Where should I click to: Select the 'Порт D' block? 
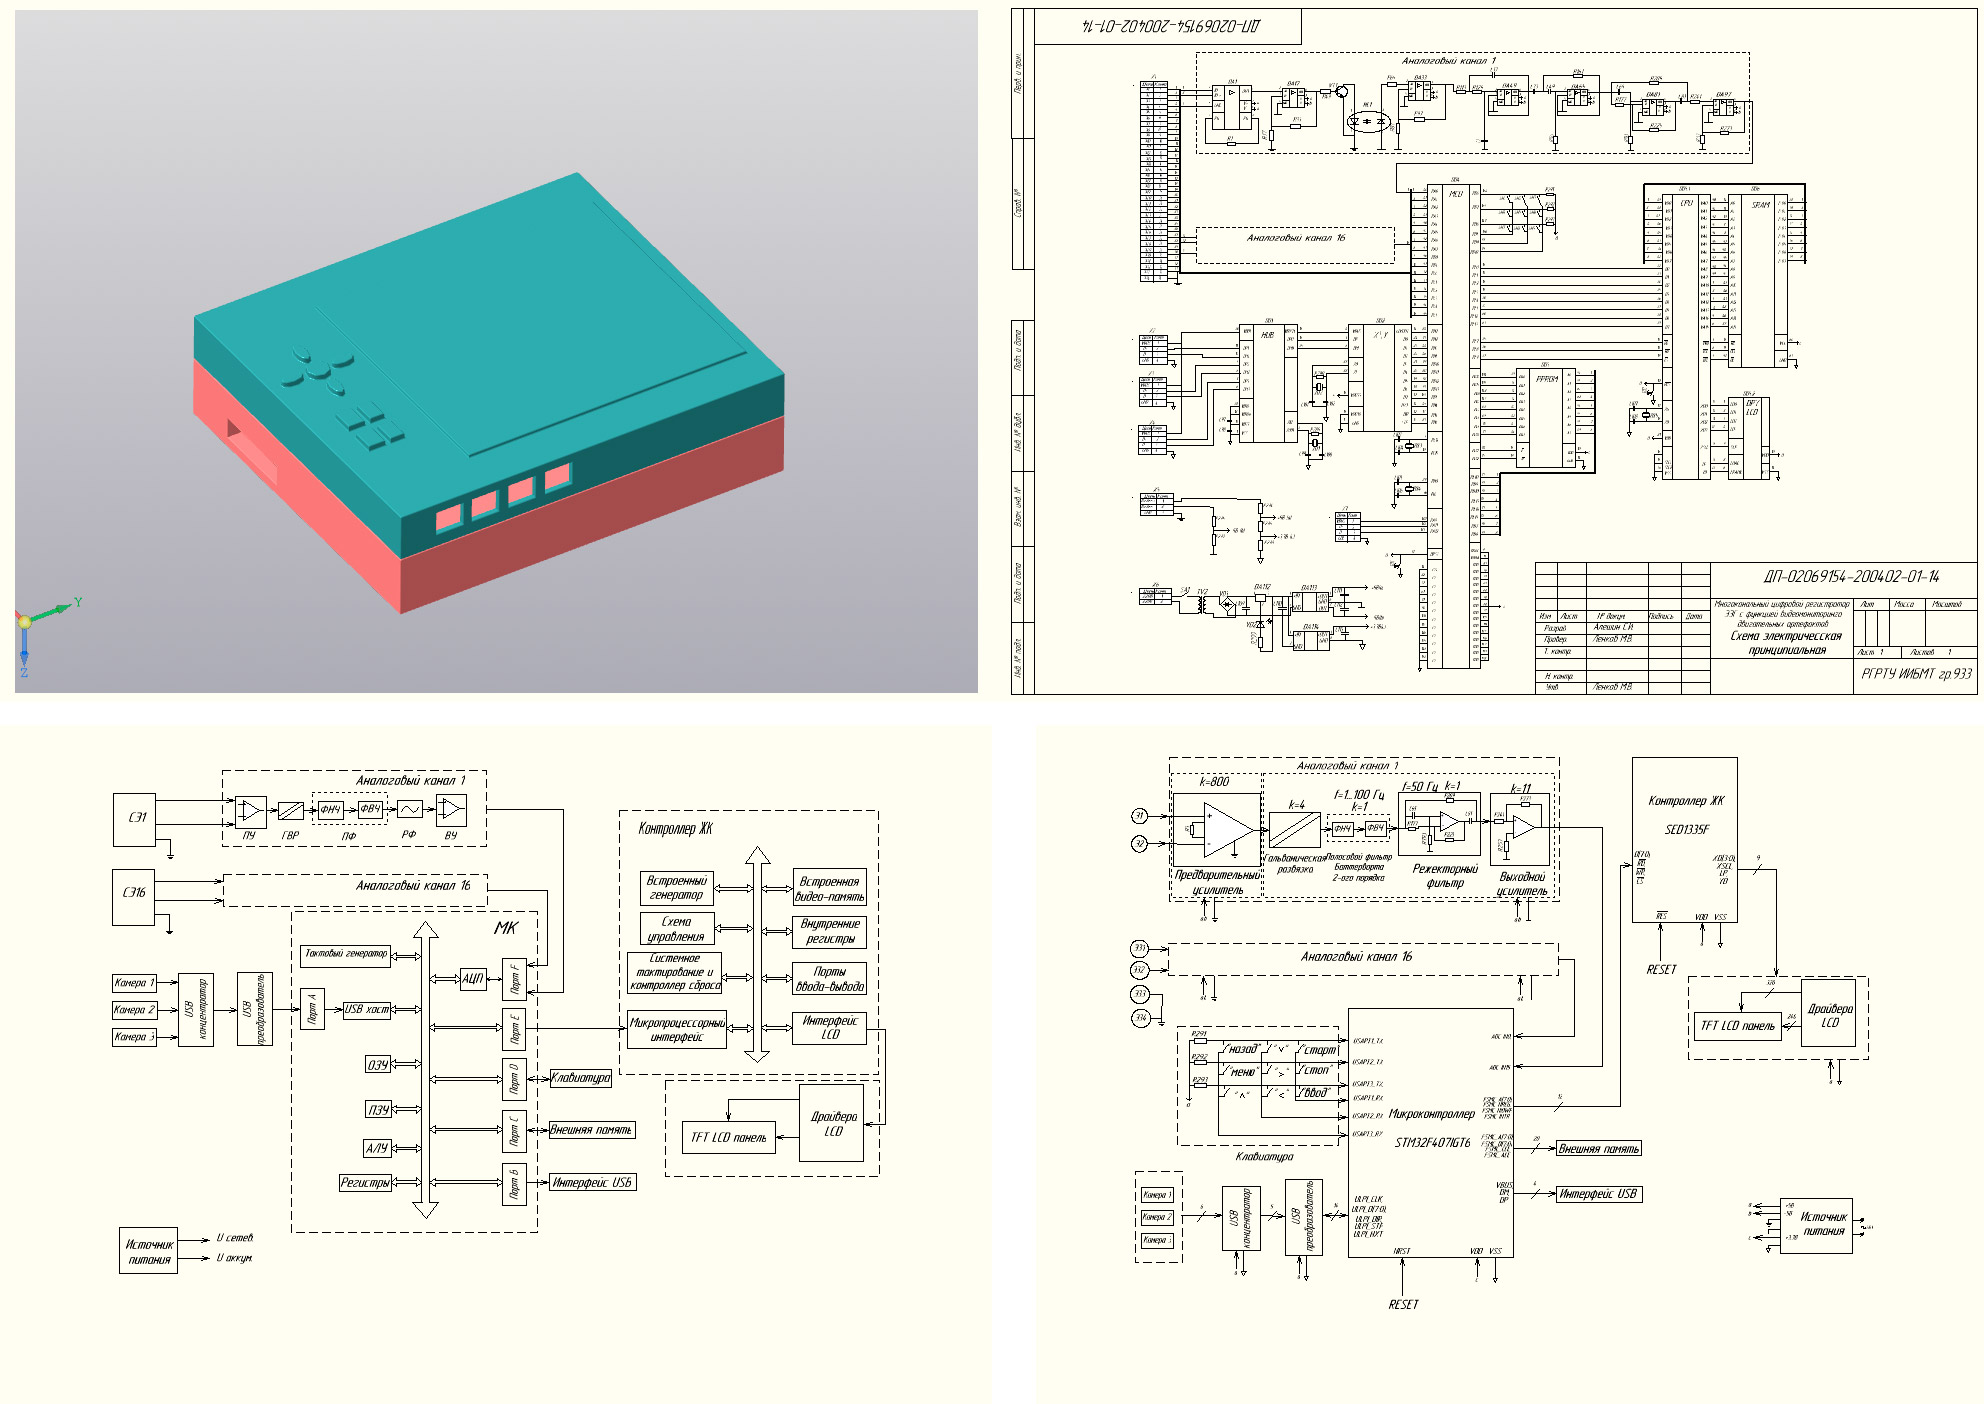514,1080
